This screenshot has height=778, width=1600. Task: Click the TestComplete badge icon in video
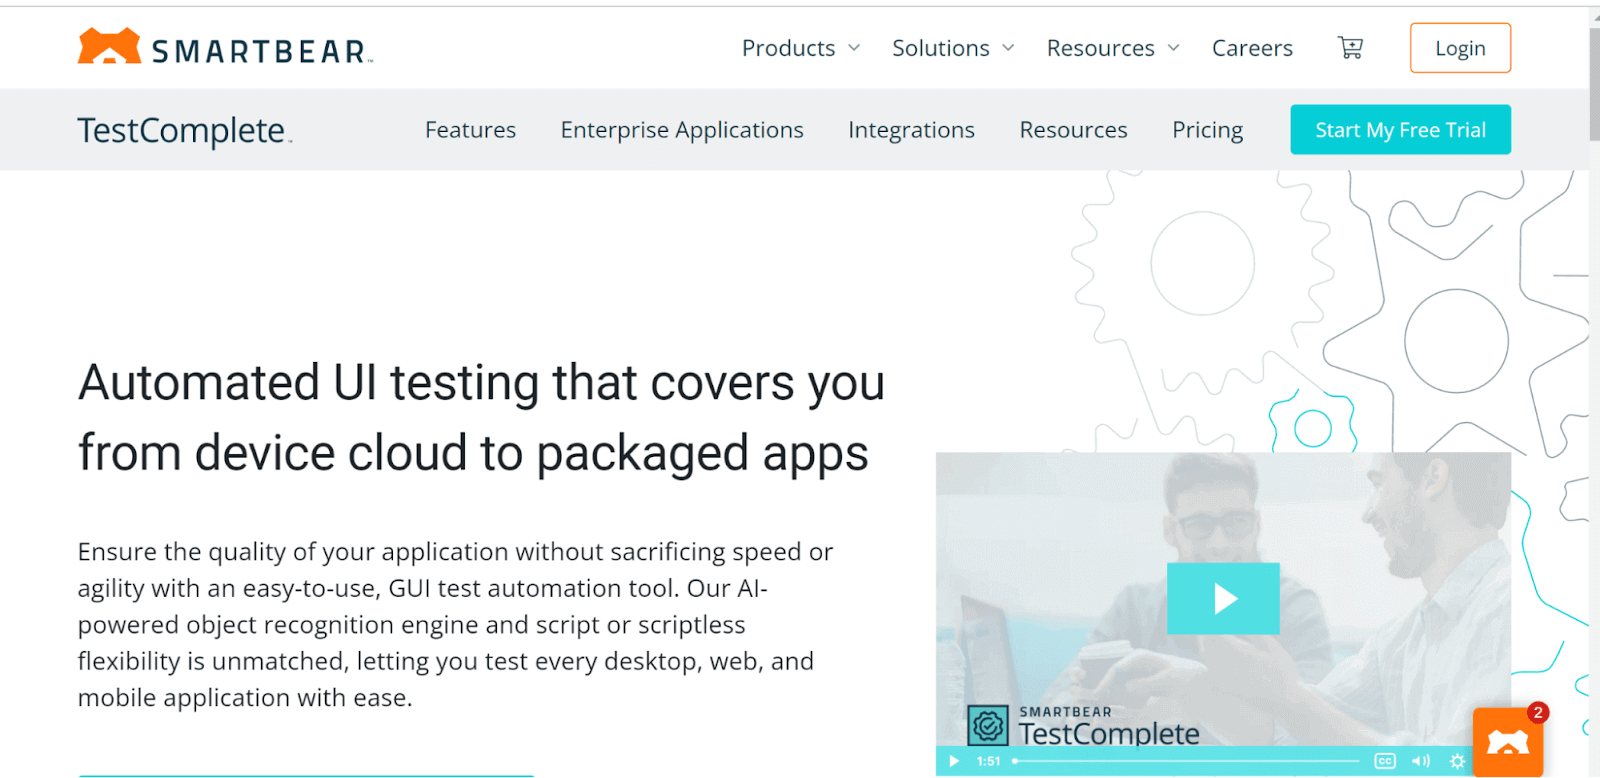tap(987, 725)
